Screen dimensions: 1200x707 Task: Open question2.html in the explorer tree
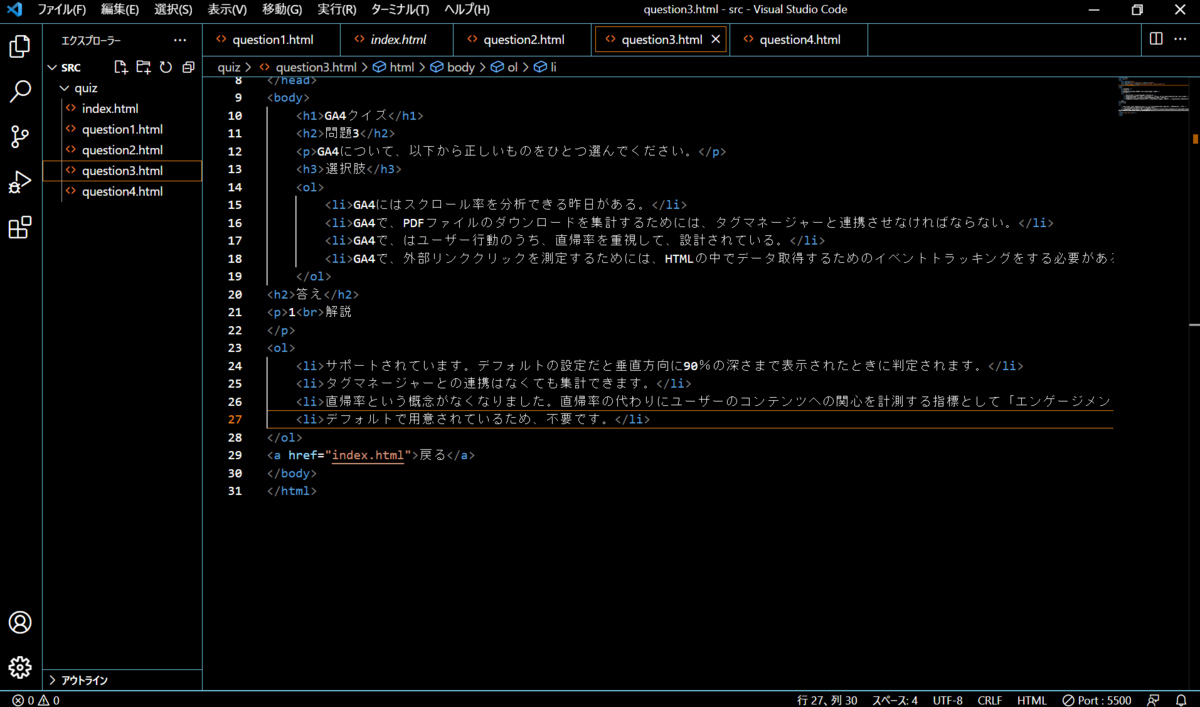coord(122,150)
